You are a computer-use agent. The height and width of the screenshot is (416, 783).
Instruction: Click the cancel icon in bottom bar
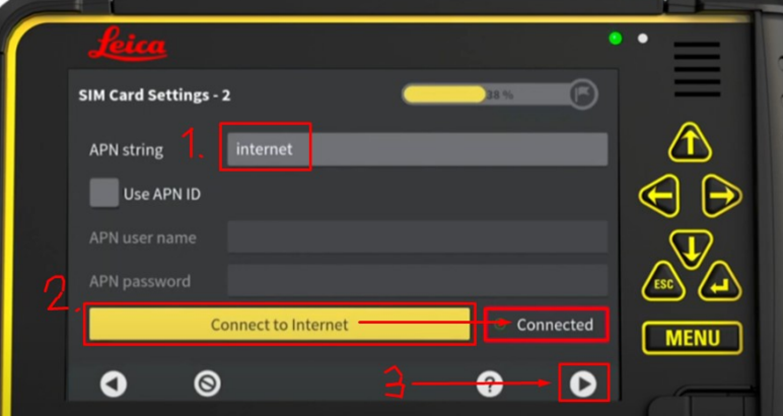click(x=207, y=384)
